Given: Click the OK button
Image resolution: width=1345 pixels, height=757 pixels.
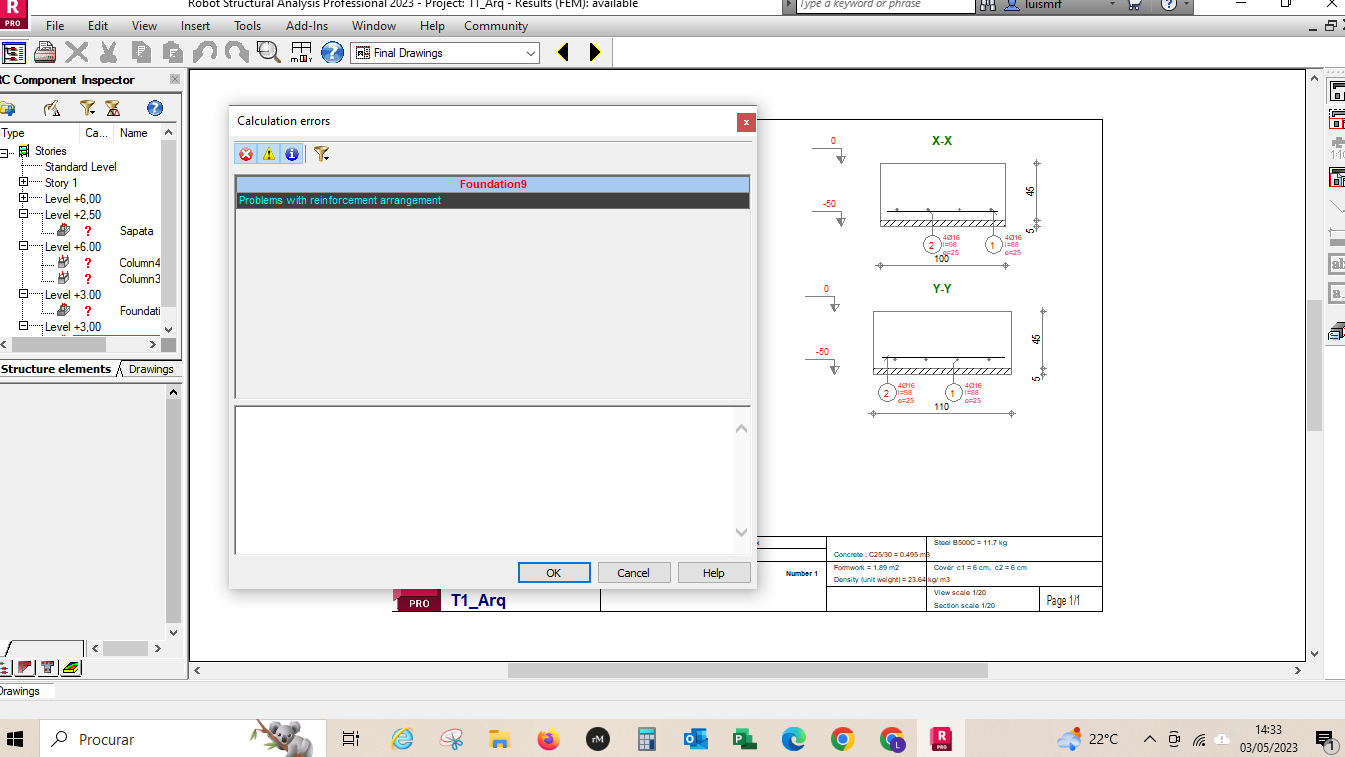Looking at the screenshot, I should 553,572.
